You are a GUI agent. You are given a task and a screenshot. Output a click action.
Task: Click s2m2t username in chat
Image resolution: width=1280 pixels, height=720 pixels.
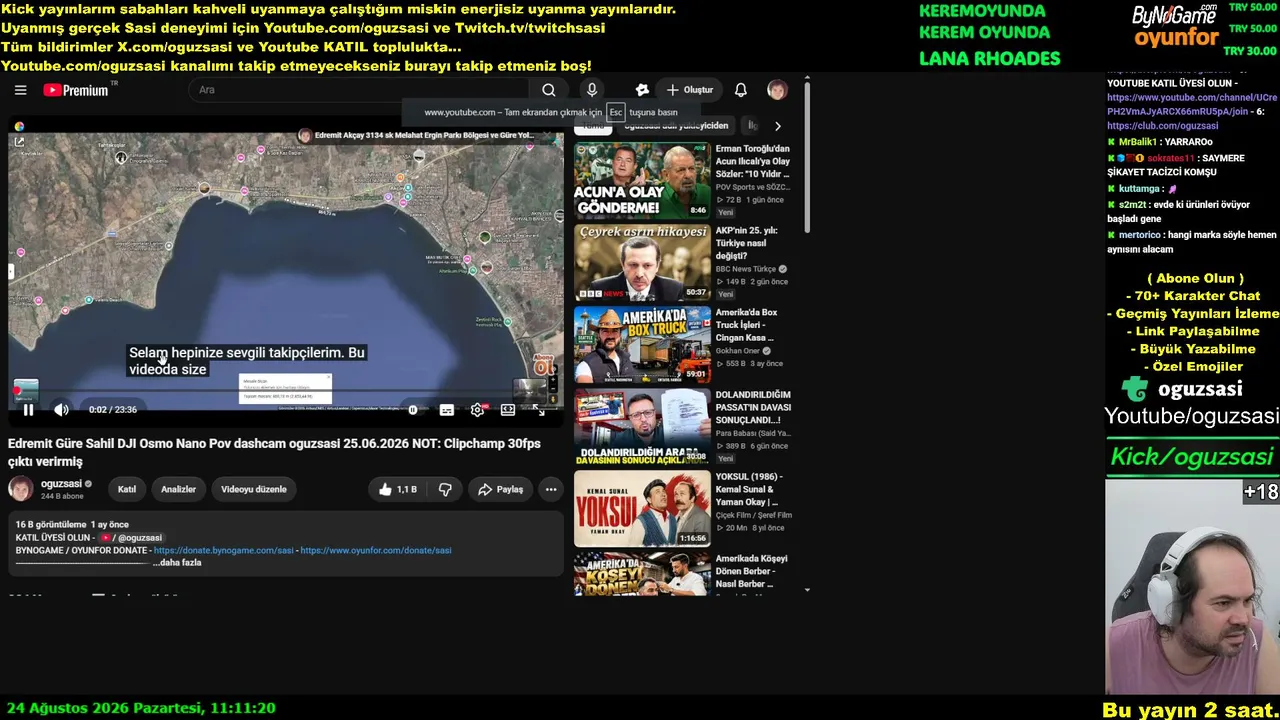(x=1134, y=204)
